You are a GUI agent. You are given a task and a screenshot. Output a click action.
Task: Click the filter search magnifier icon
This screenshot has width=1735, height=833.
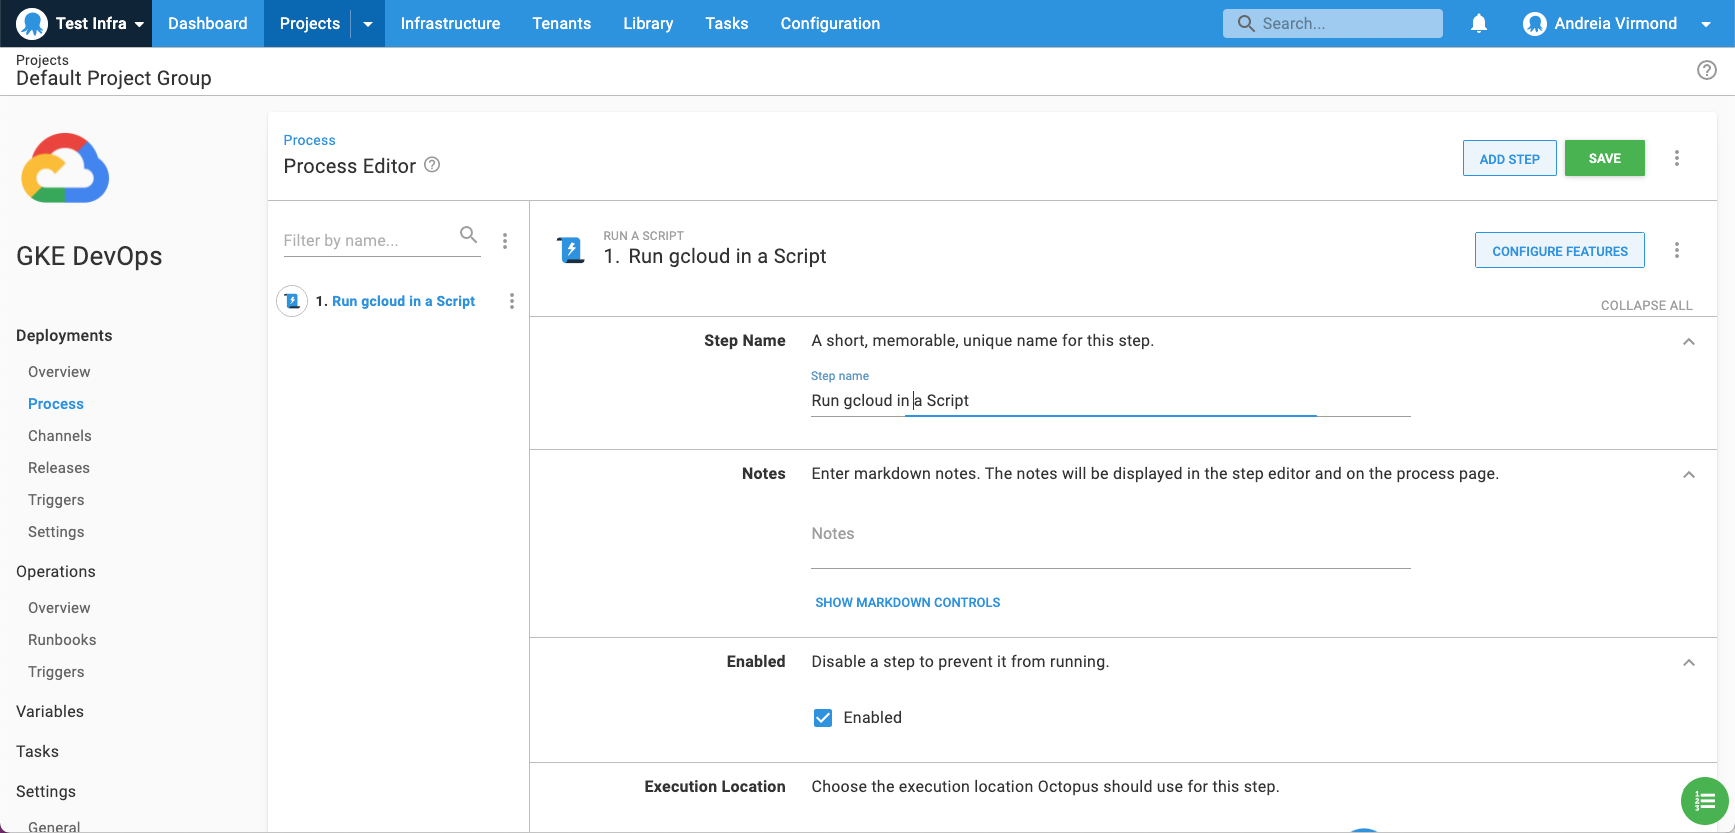point(468,235)
